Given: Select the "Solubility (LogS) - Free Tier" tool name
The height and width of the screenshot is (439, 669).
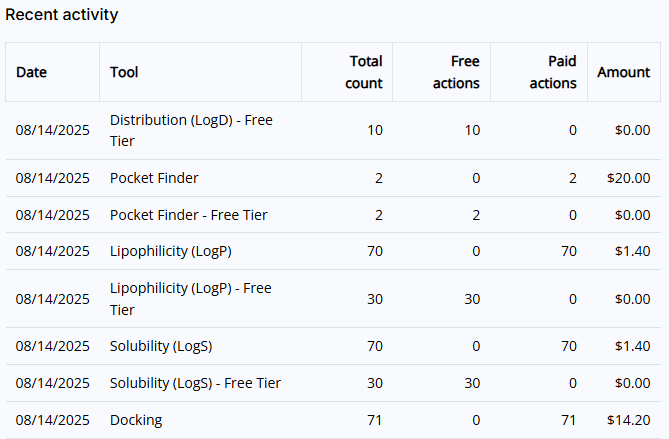Looking at the screenshot, I should (x=195, y=383).
